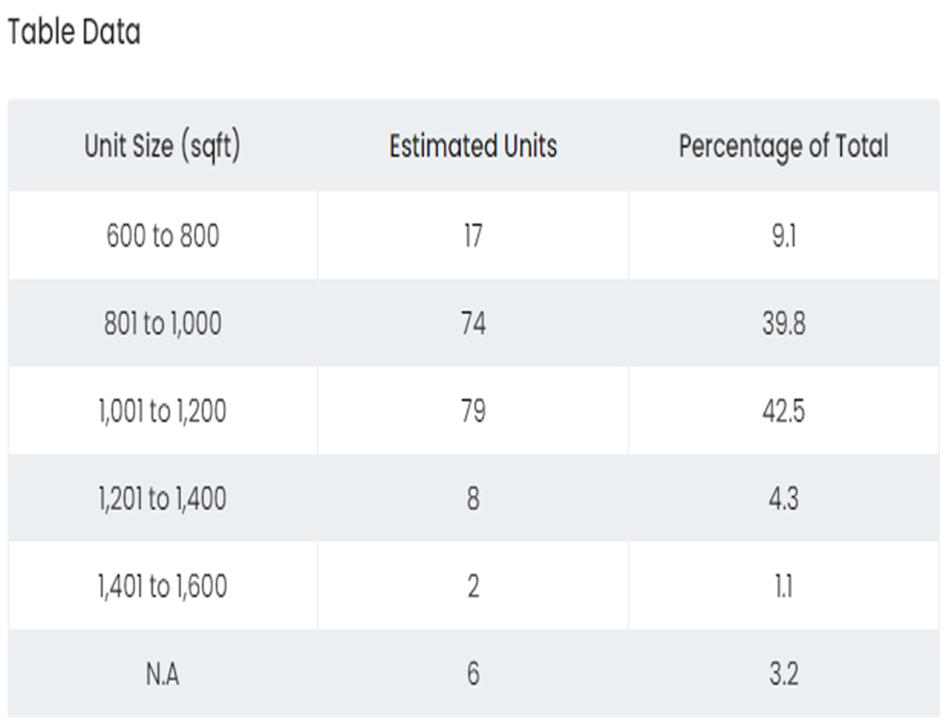Select the "Percentage of Total" column header

click(783, 146)
